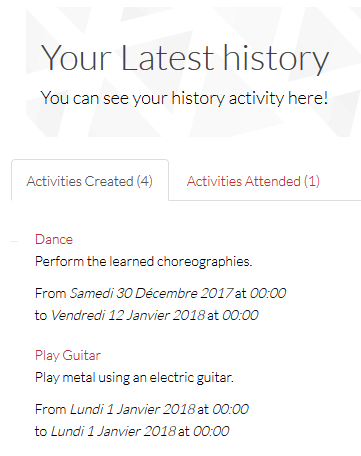Click the (1) count on Activities Attended
Image resolution: width=361 pixels, height=456 pixels.
pos(312,181)
